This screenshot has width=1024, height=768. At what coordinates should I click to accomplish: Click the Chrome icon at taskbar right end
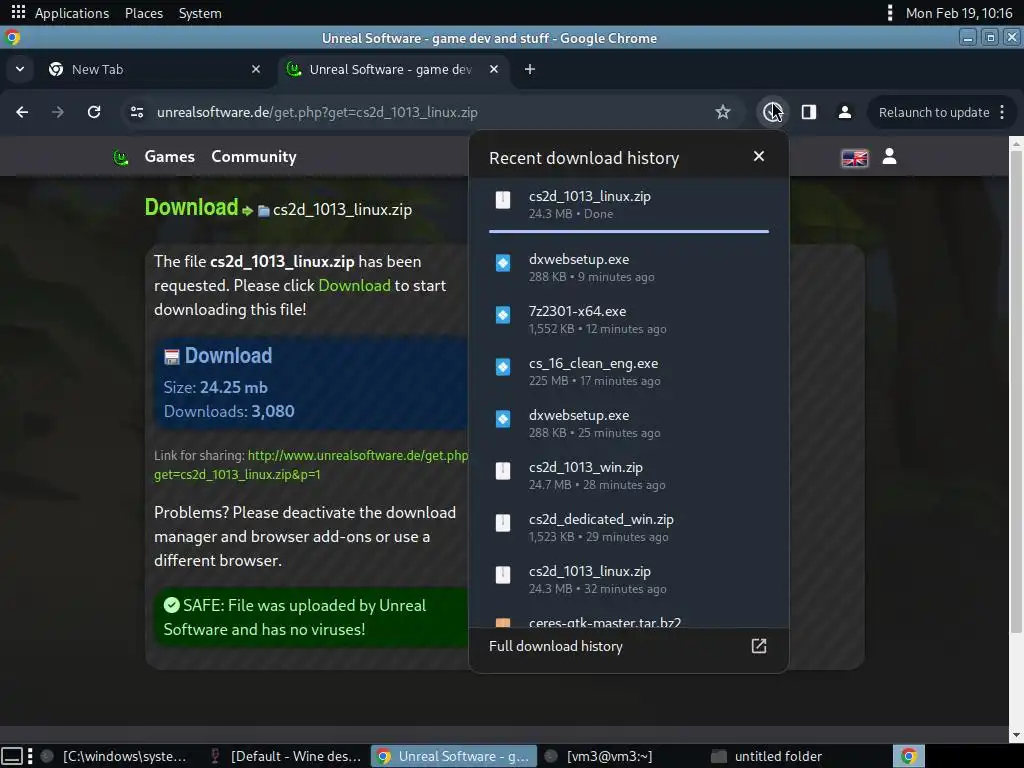908,756
